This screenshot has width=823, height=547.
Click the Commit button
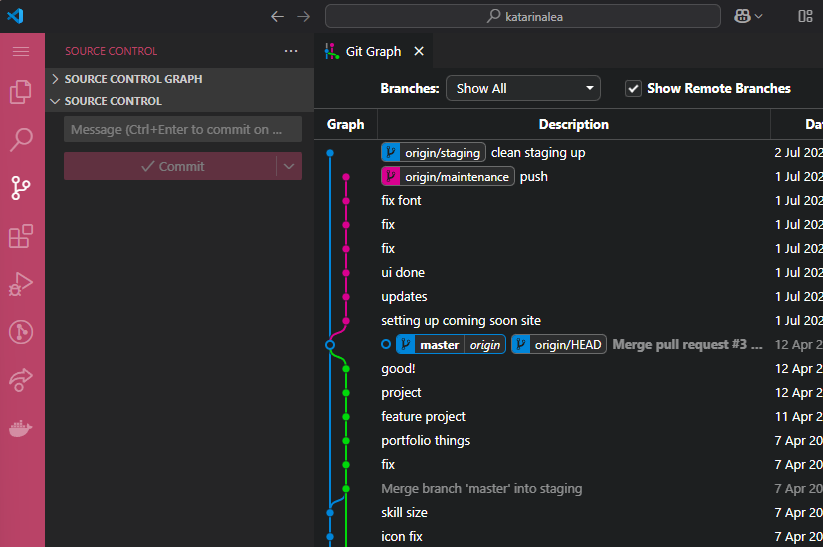(x=171, y=166)
